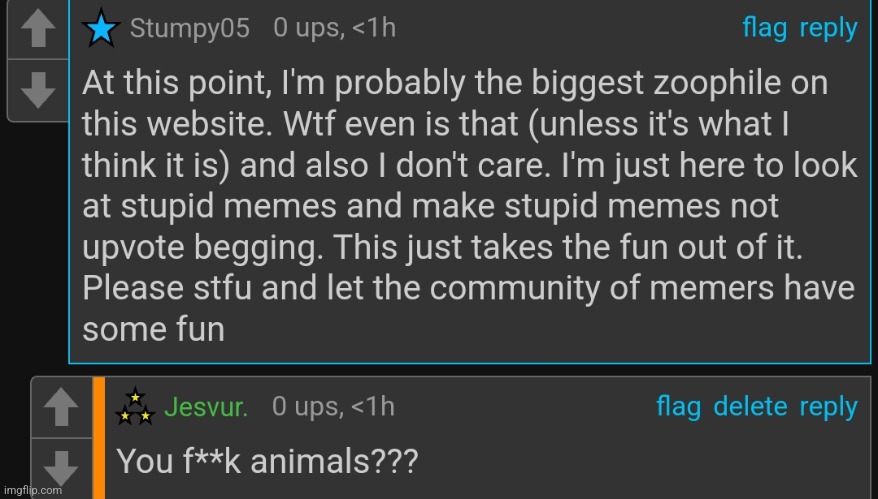878x499 pixels.
Task: Click the "You f**k animals???" comment text
Action: point(267,460)
